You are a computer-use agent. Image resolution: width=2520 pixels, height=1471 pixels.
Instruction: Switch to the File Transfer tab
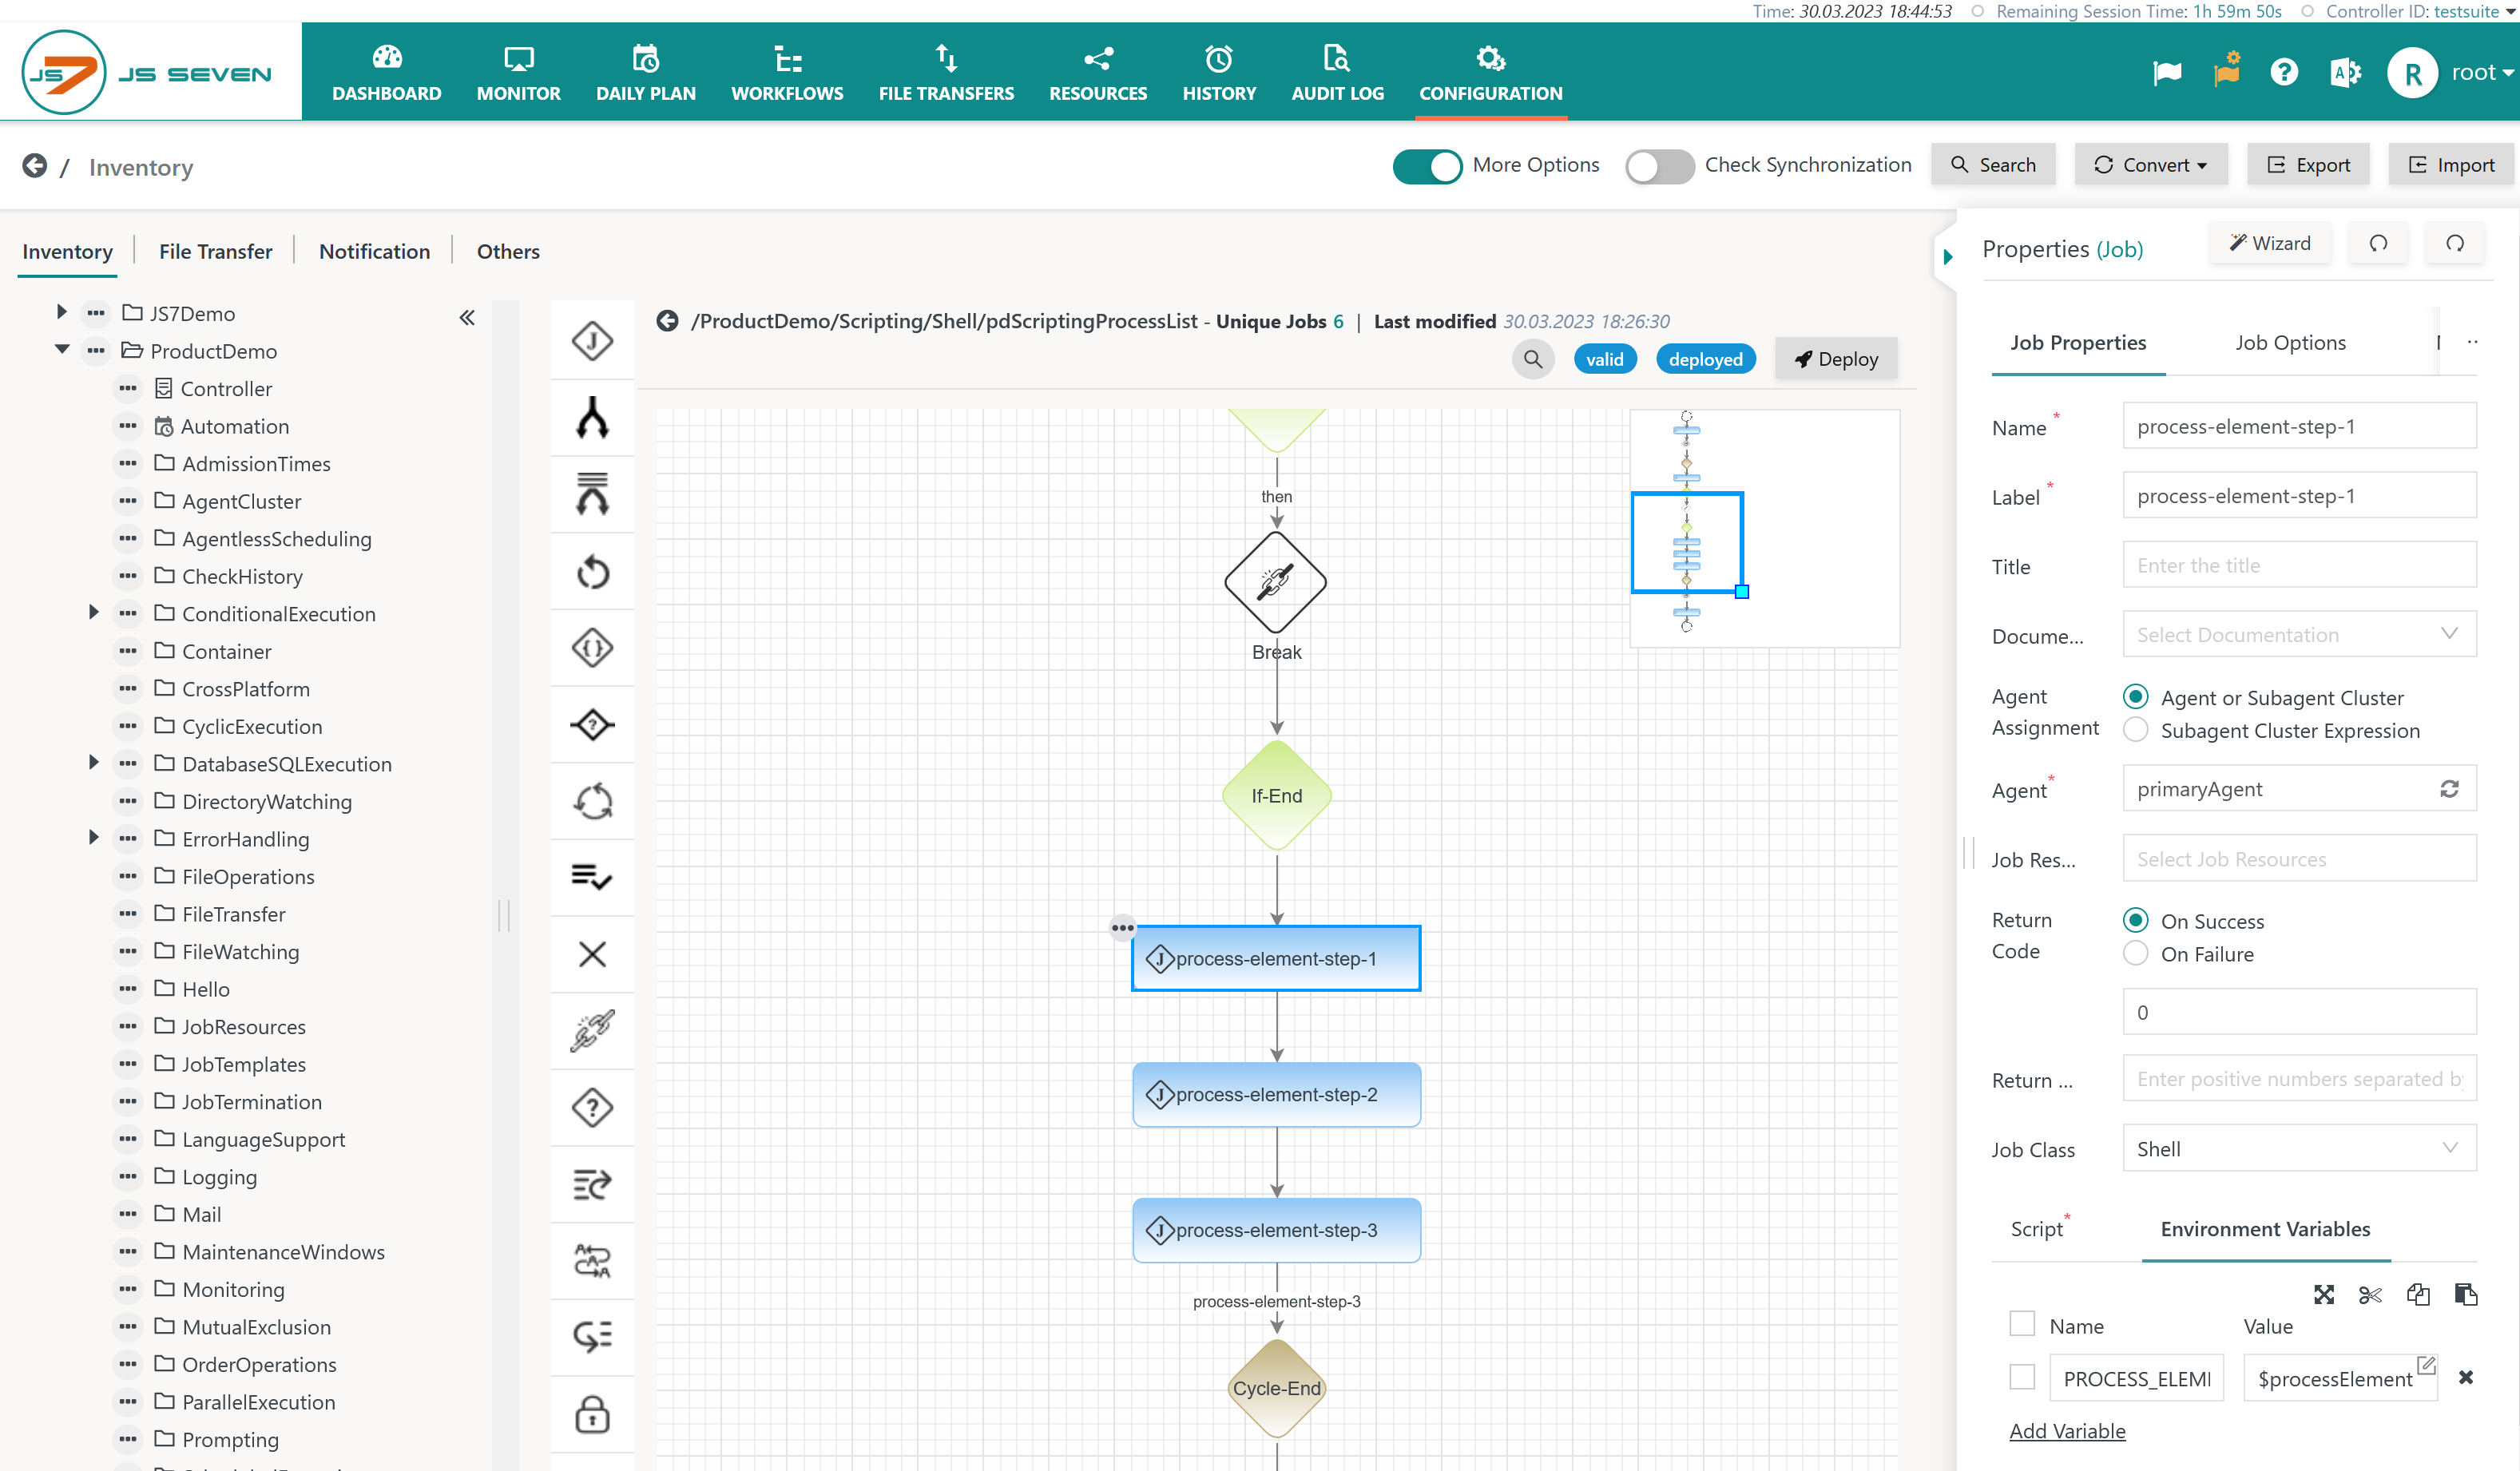tap(216, 251)
